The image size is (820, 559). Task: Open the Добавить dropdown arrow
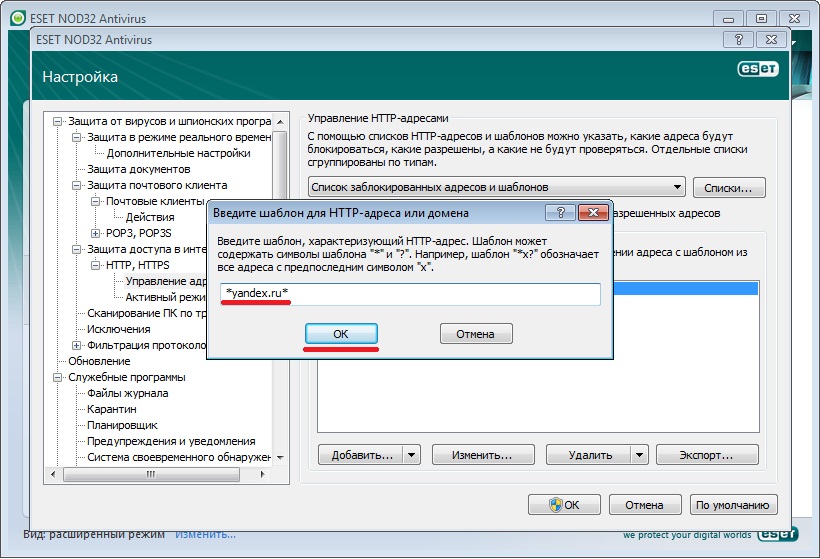coord(412,455)
